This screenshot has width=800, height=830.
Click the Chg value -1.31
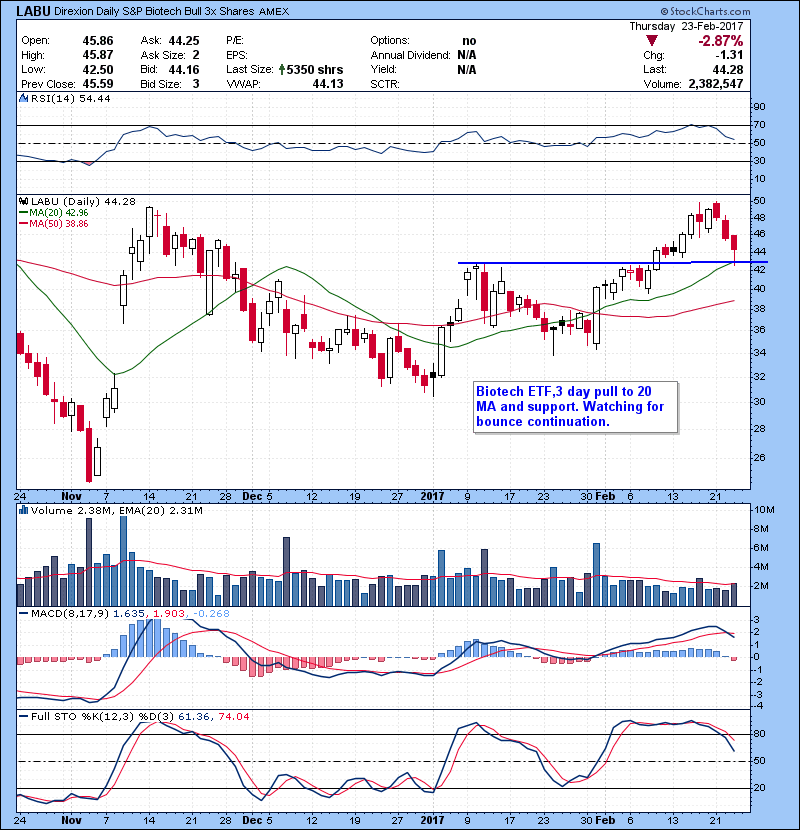729,55
